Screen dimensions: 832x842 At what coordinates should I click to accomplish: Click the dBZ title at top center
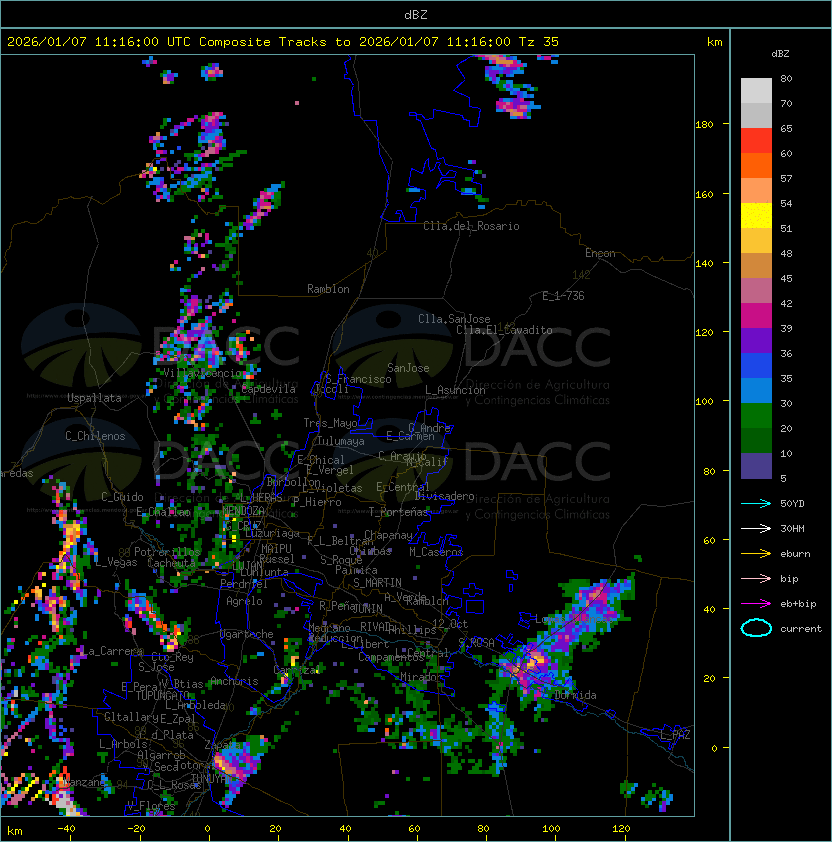416,14
